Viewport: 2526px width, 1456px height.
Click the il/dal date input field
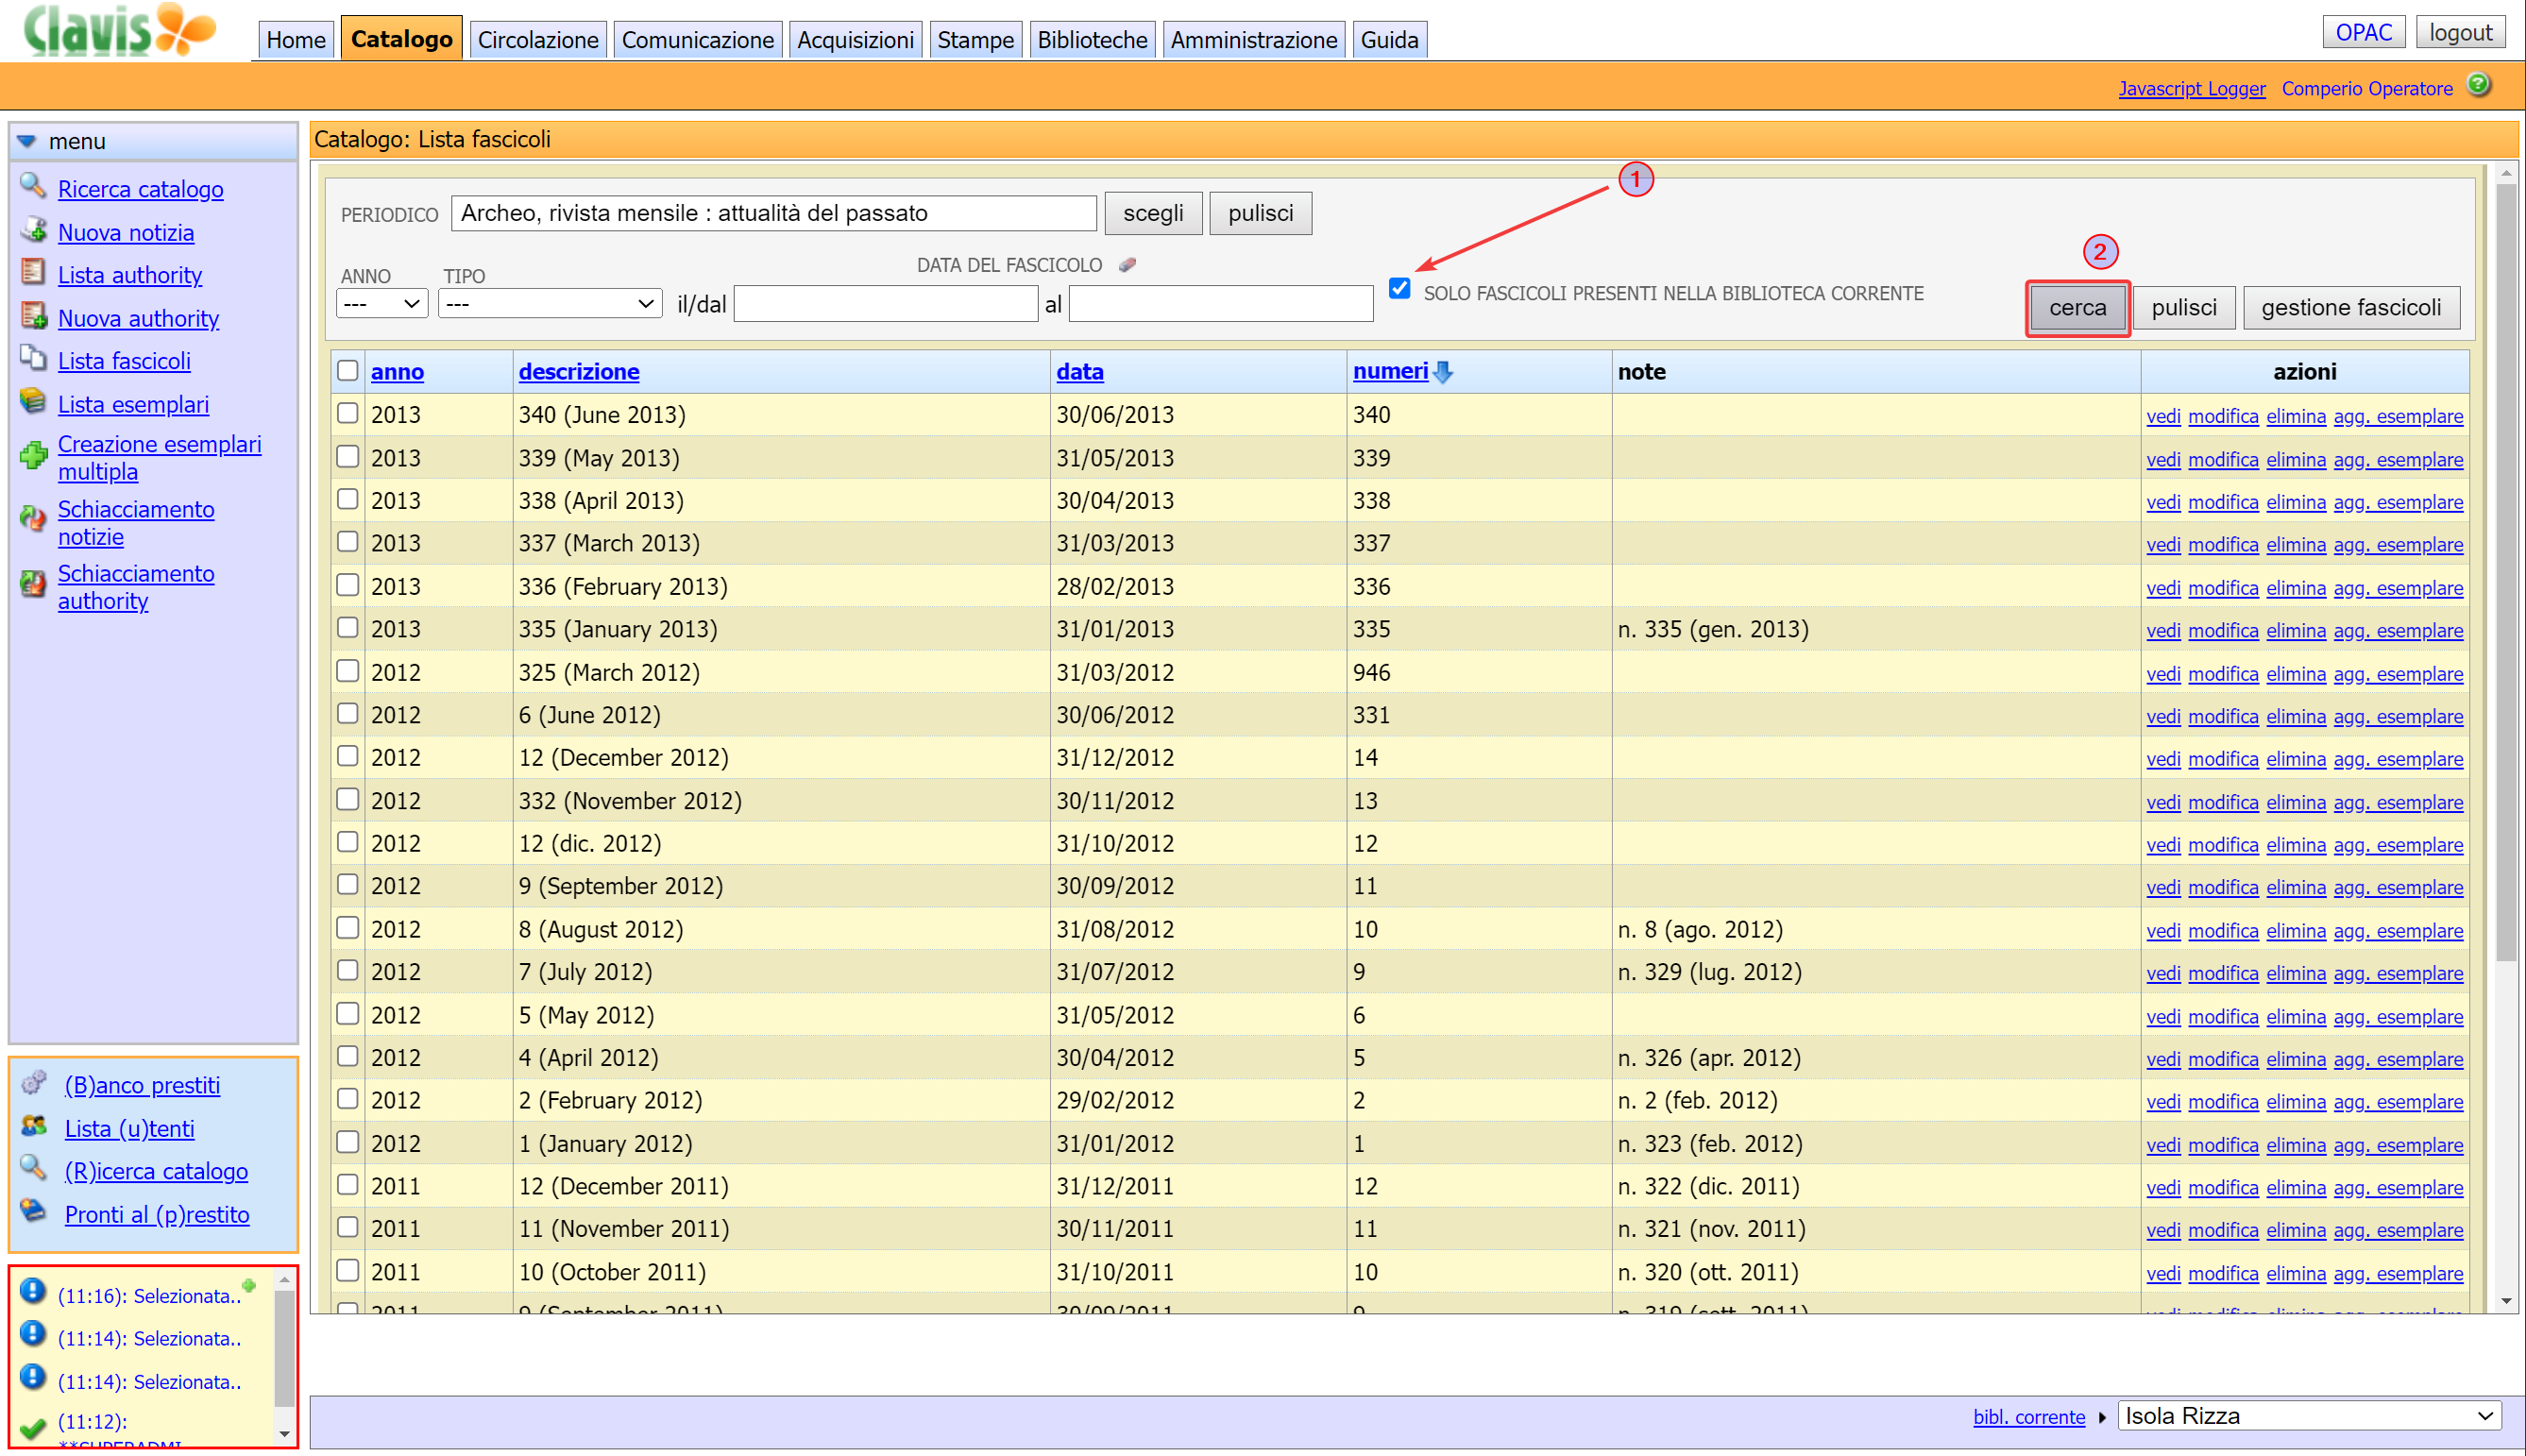click(885, 304)
